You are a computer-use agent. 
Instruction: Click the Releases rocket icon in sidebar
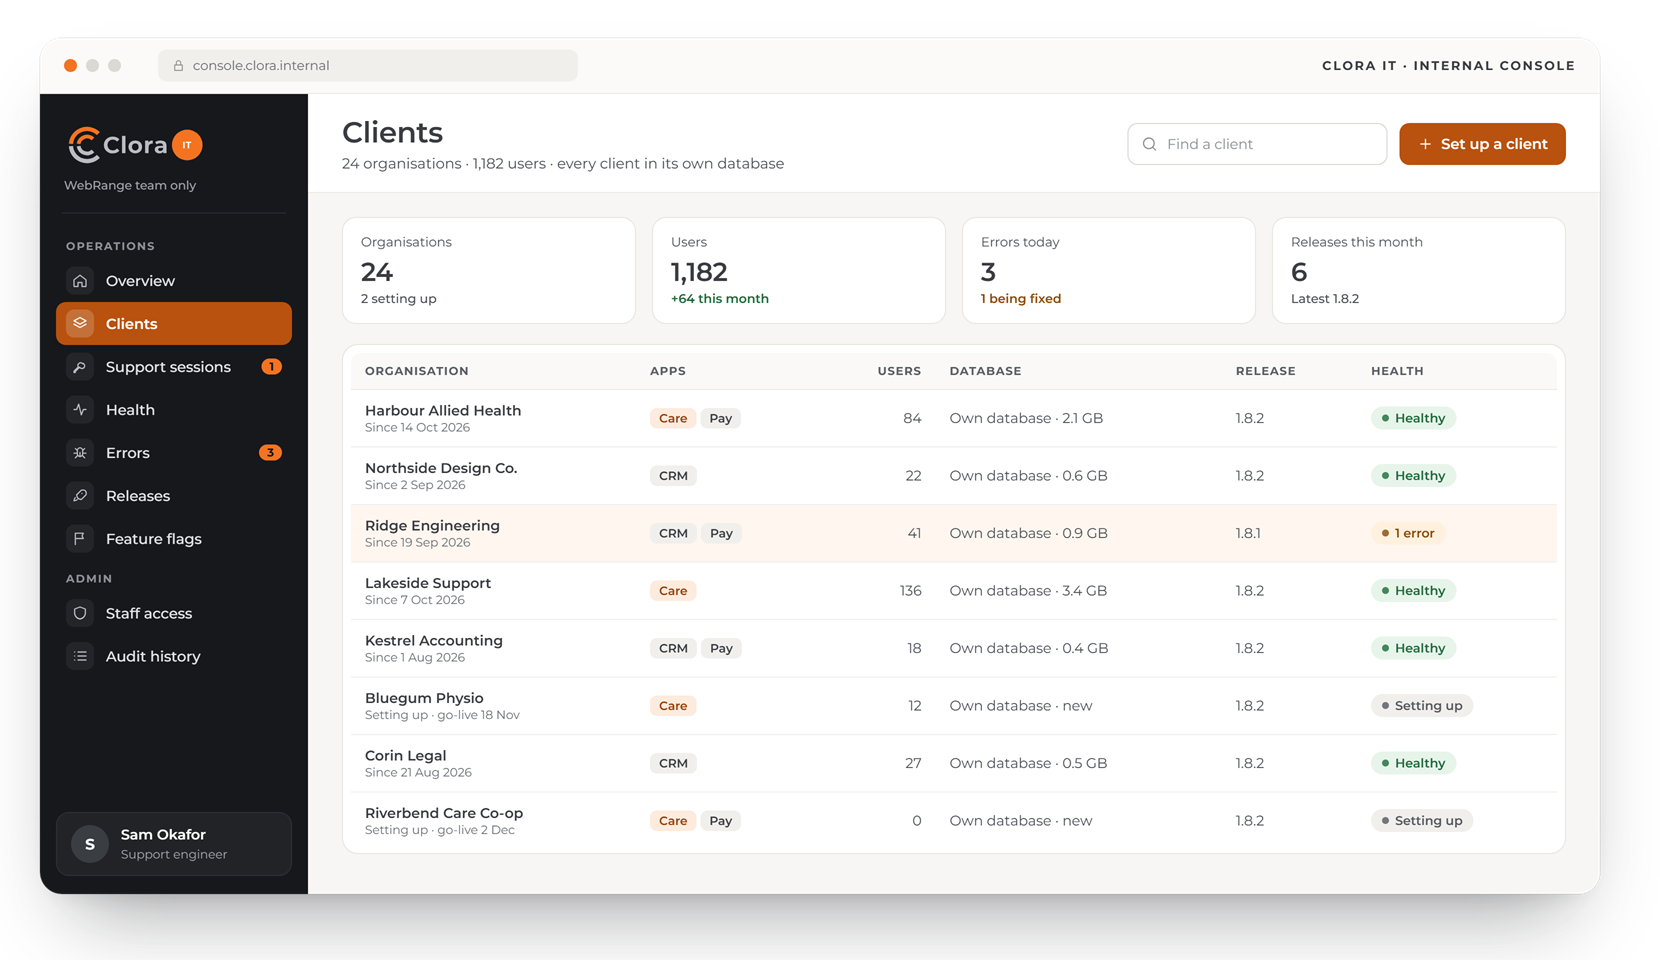80,496
